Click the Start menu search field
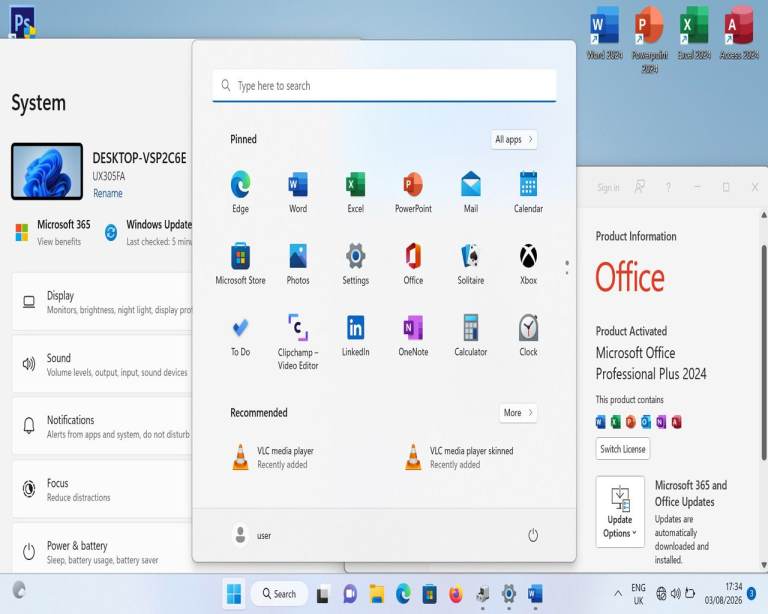The width and height of the screenshot is (768, 614). click(x=384, y=86)
